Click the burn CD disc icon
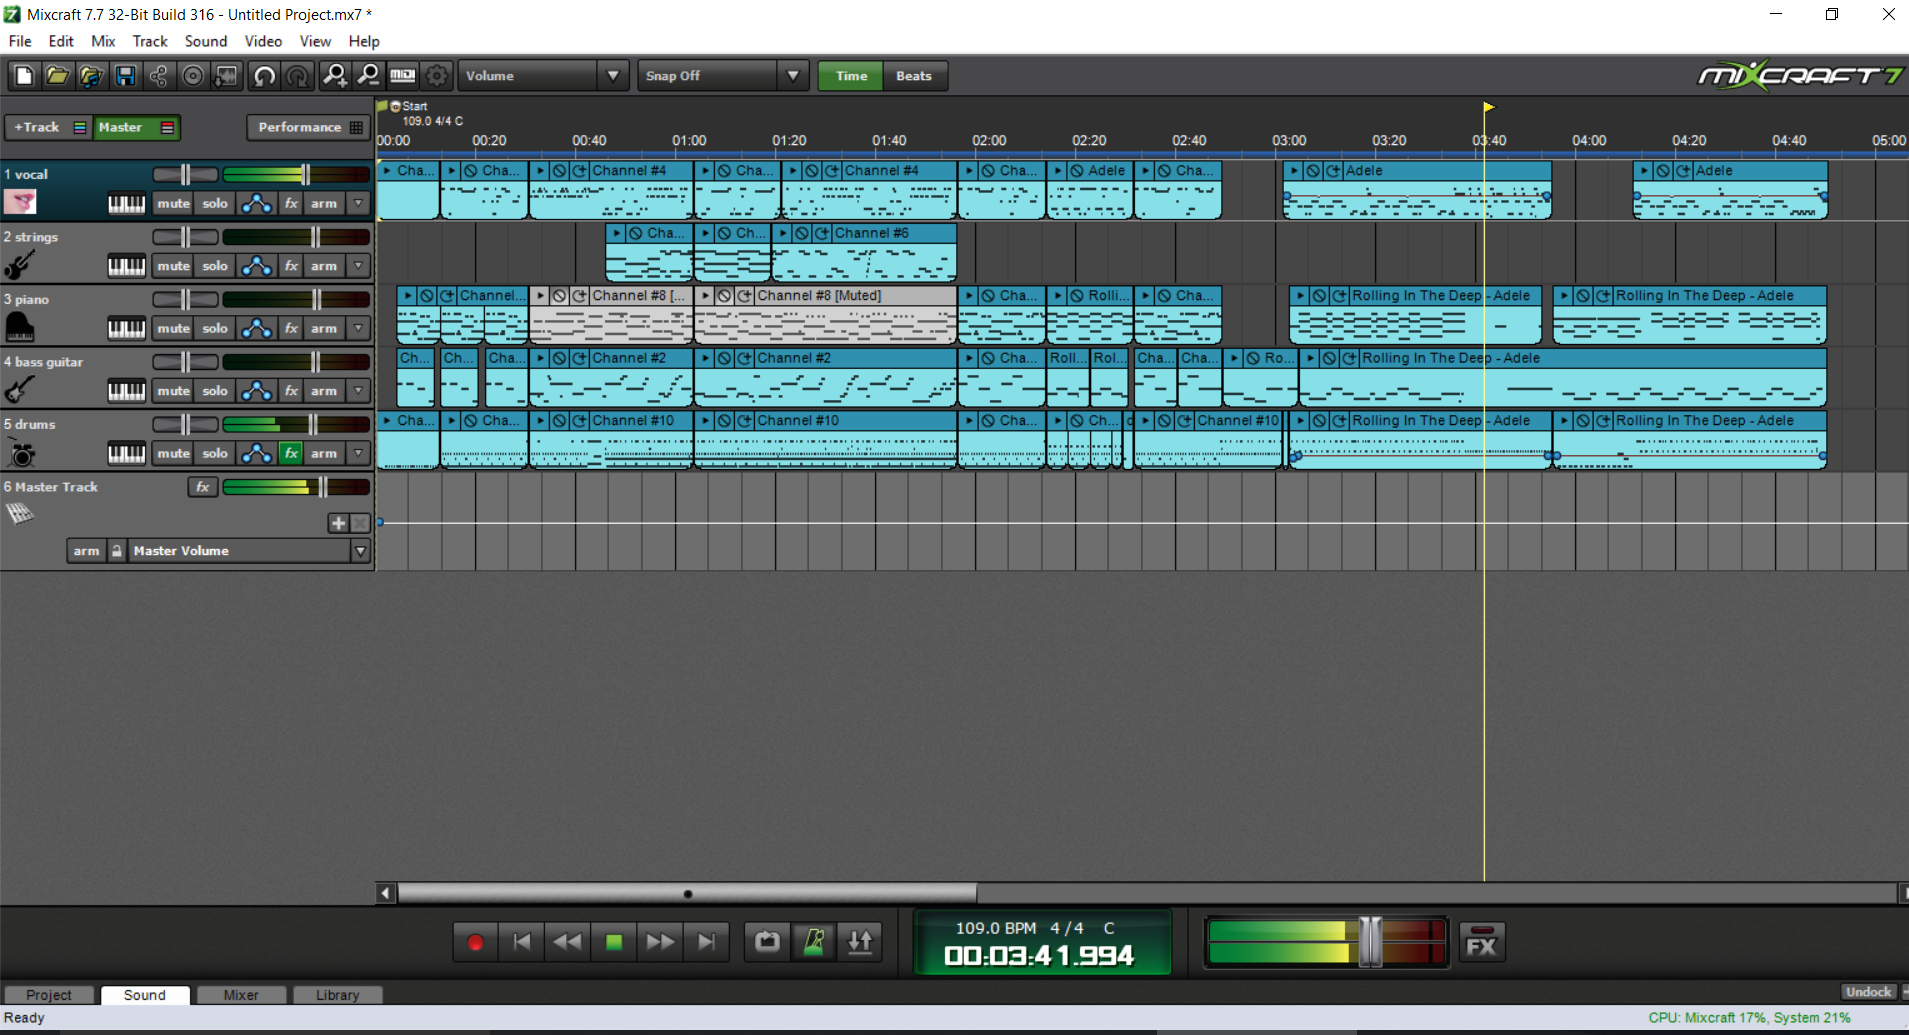The image size is (1909, 1035). coord(193,76)
